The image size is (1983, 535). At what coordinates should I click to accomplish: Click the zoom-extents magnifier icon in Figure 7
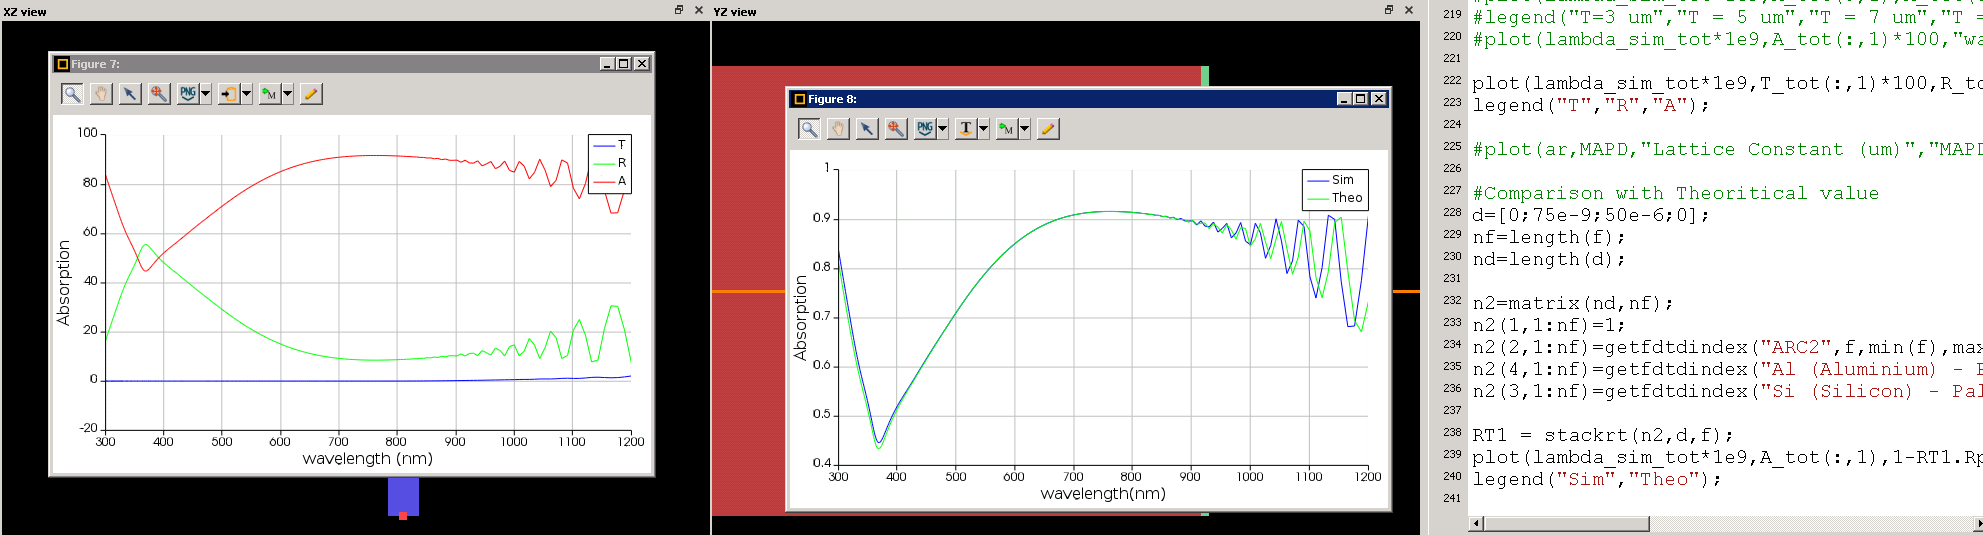coord(159,94)
